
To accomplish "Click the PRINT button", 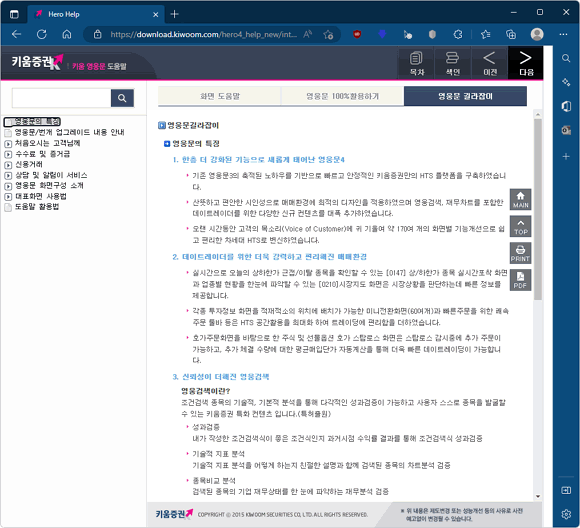I will coord(520,253).
